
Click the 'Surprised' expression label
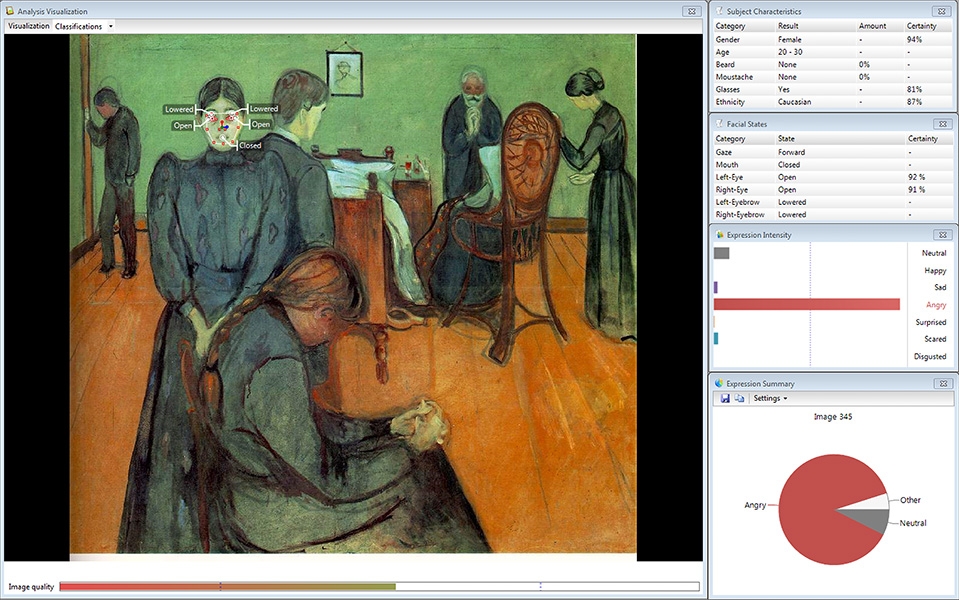931,322
